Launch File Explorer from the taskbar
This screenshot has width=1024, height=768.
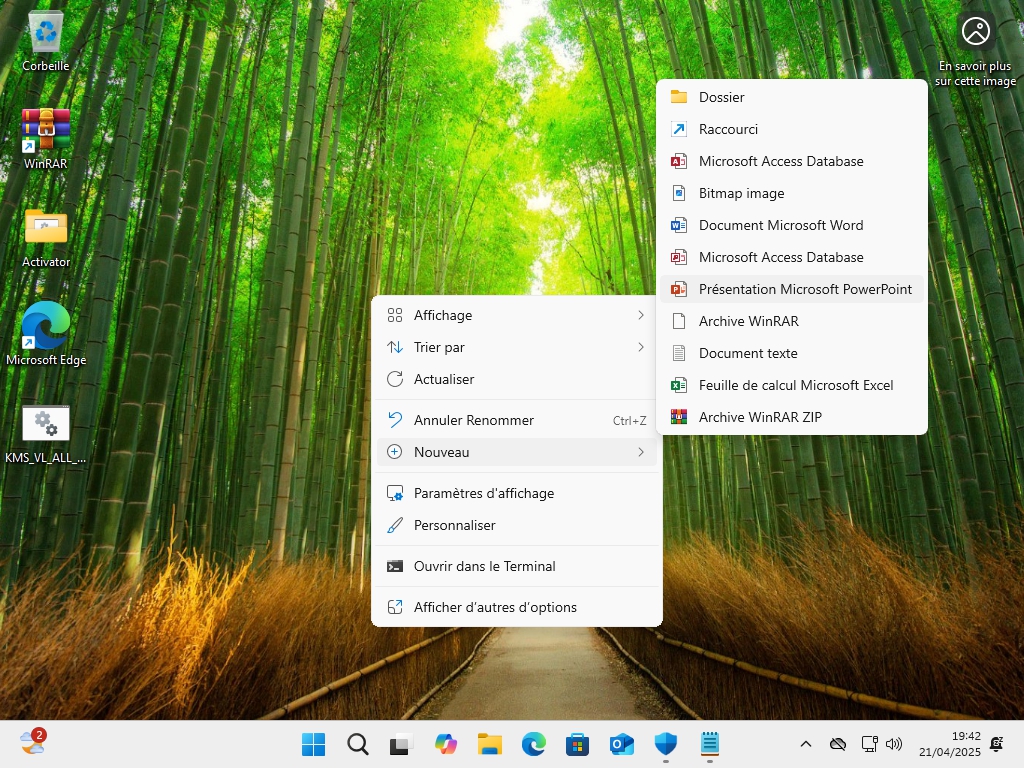pos(489,744)
